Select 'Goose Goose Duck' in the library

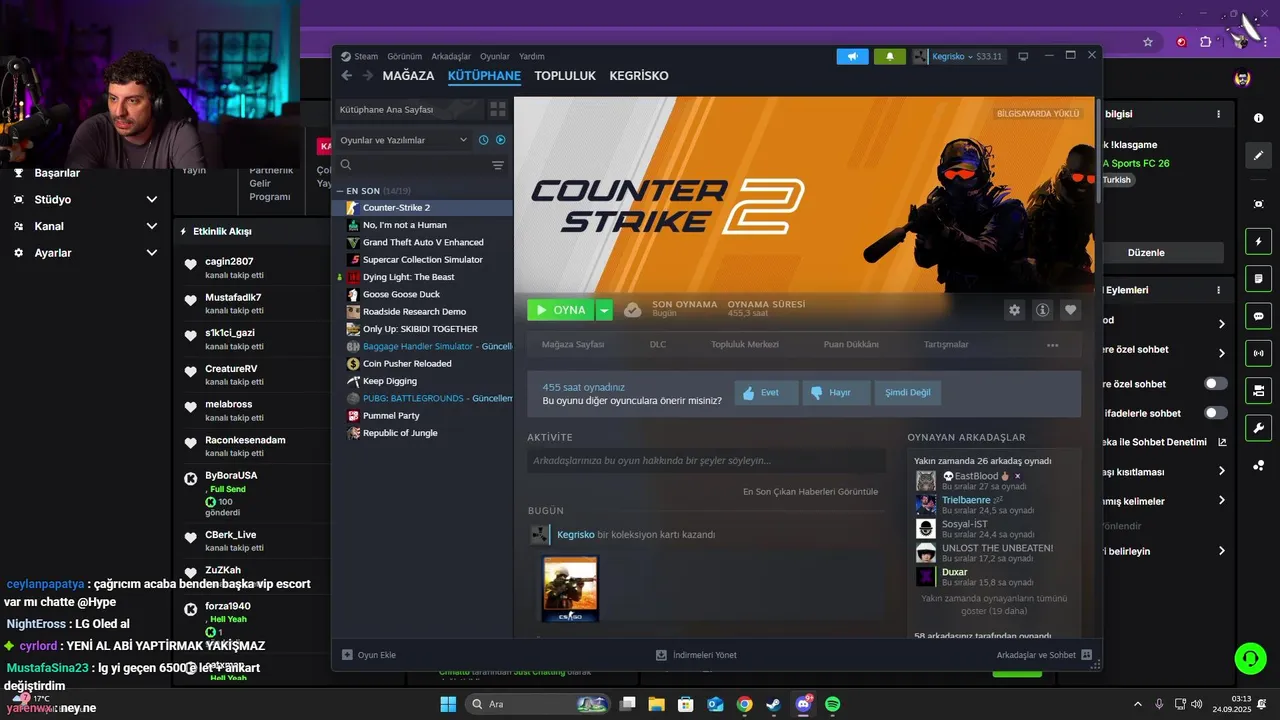(x=401, y=294)
